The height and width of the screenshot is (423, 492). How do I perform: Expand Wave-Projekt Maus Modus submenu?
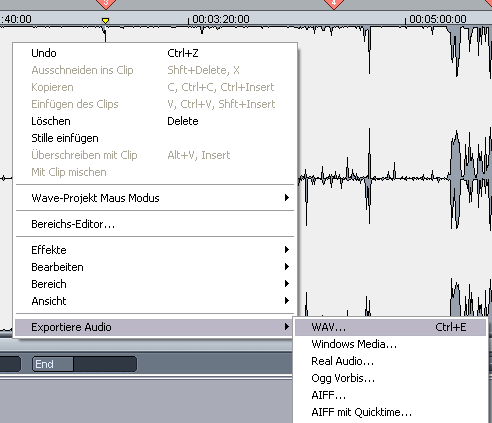point(155,198)
